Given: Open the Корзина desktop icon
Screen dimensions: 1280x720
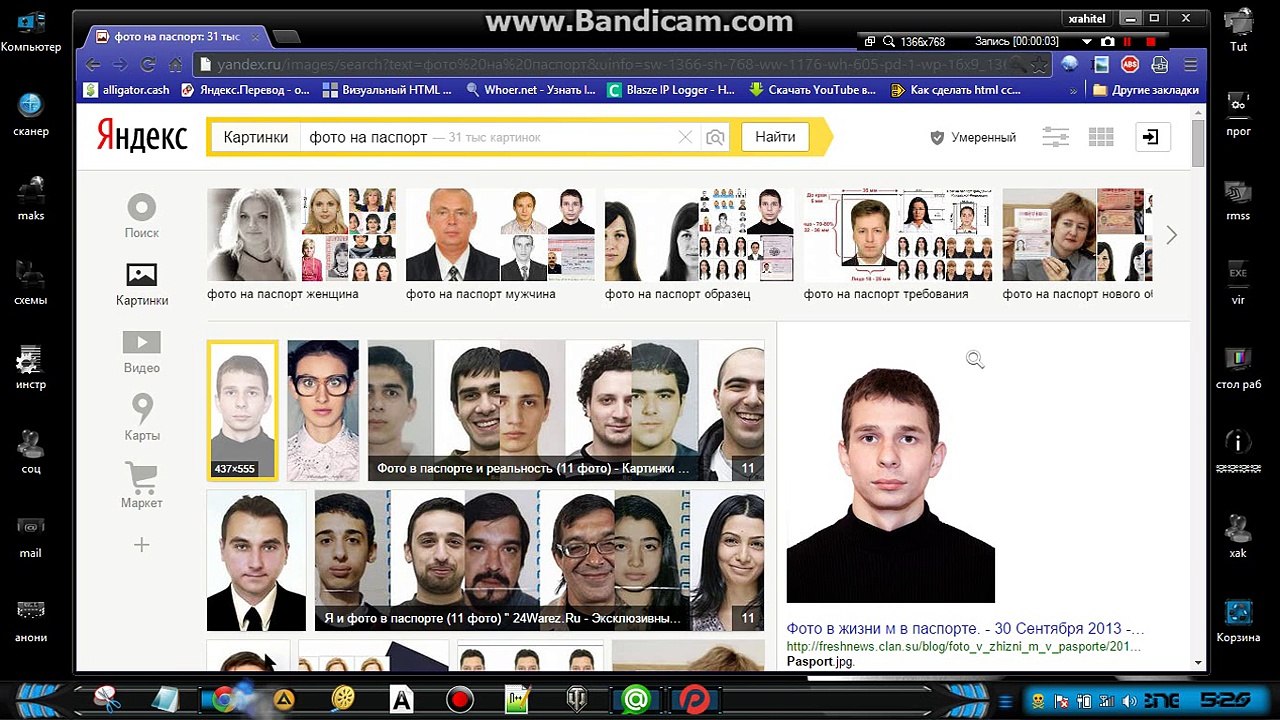Looking at the screenshot, I should coord(1238,619).
